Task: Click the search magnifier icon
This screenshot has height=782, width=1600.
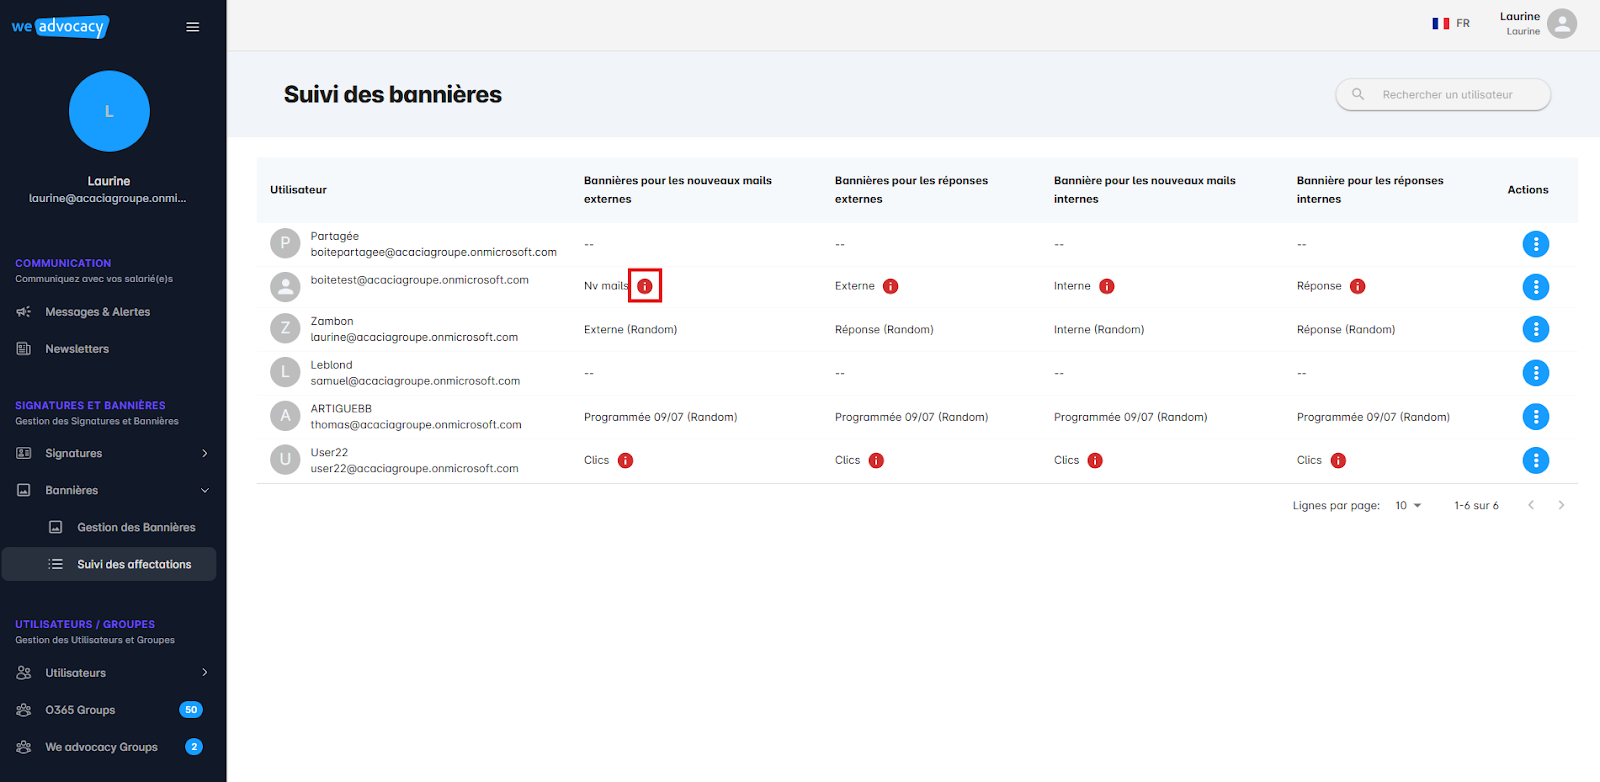Action: (1358, 94)
